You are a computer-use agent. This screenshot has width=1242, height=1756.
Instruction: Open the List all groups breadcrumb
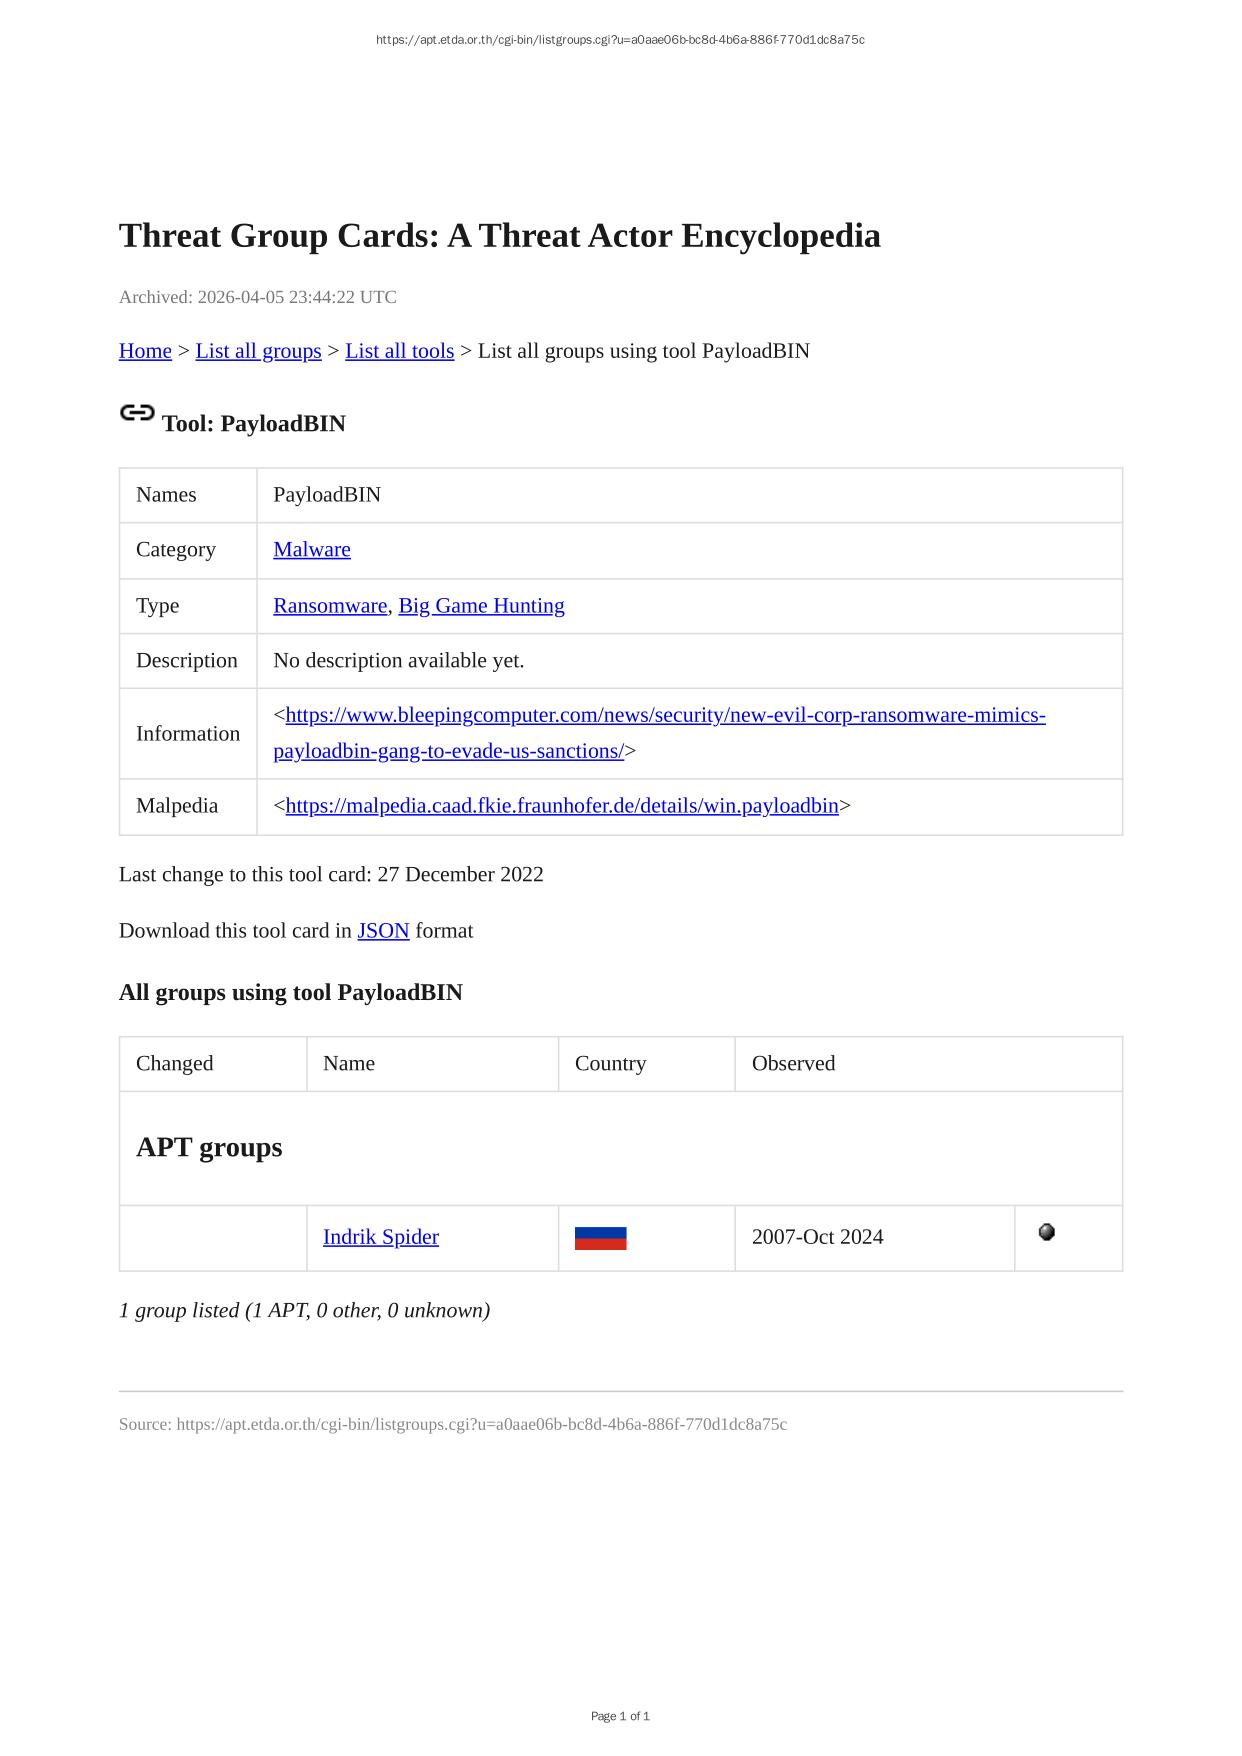coord(258,351)
